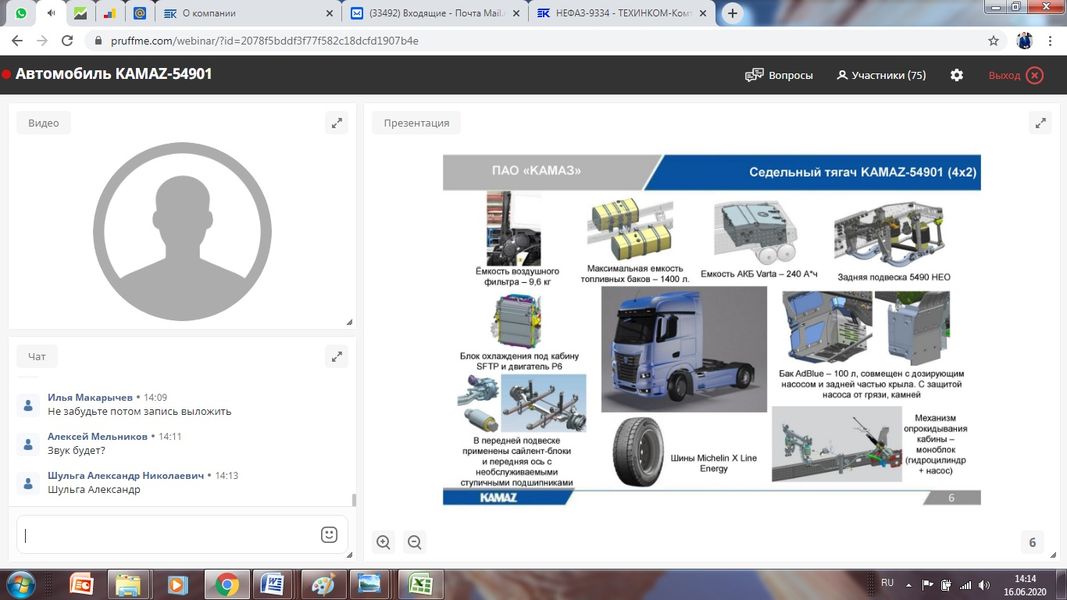Image resolution: width=1067 pixels, height=600 pixels.
Task: Open the 'Вопросы' questions panel
Action: [x=779, y=75]
